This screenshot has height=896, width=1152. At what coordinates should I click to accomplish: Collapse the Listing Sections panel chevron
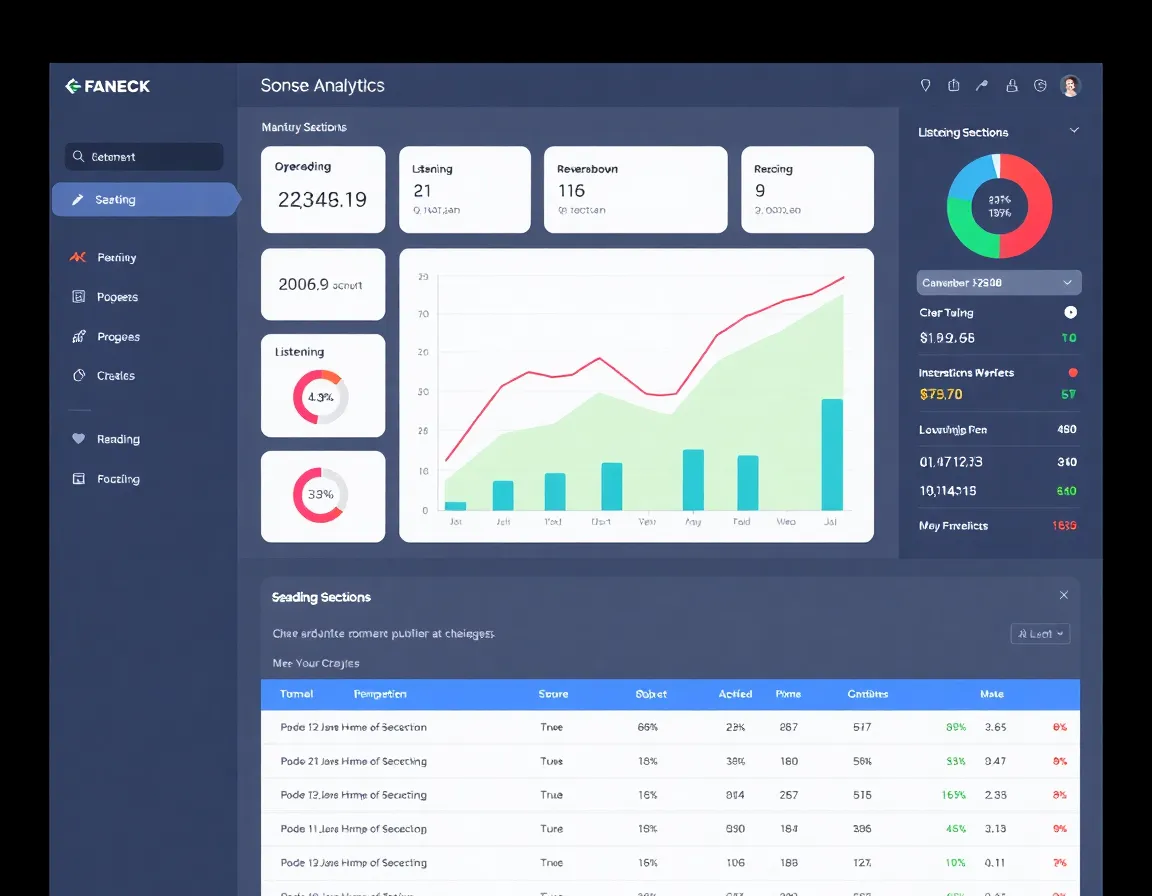coord(1074,130)
